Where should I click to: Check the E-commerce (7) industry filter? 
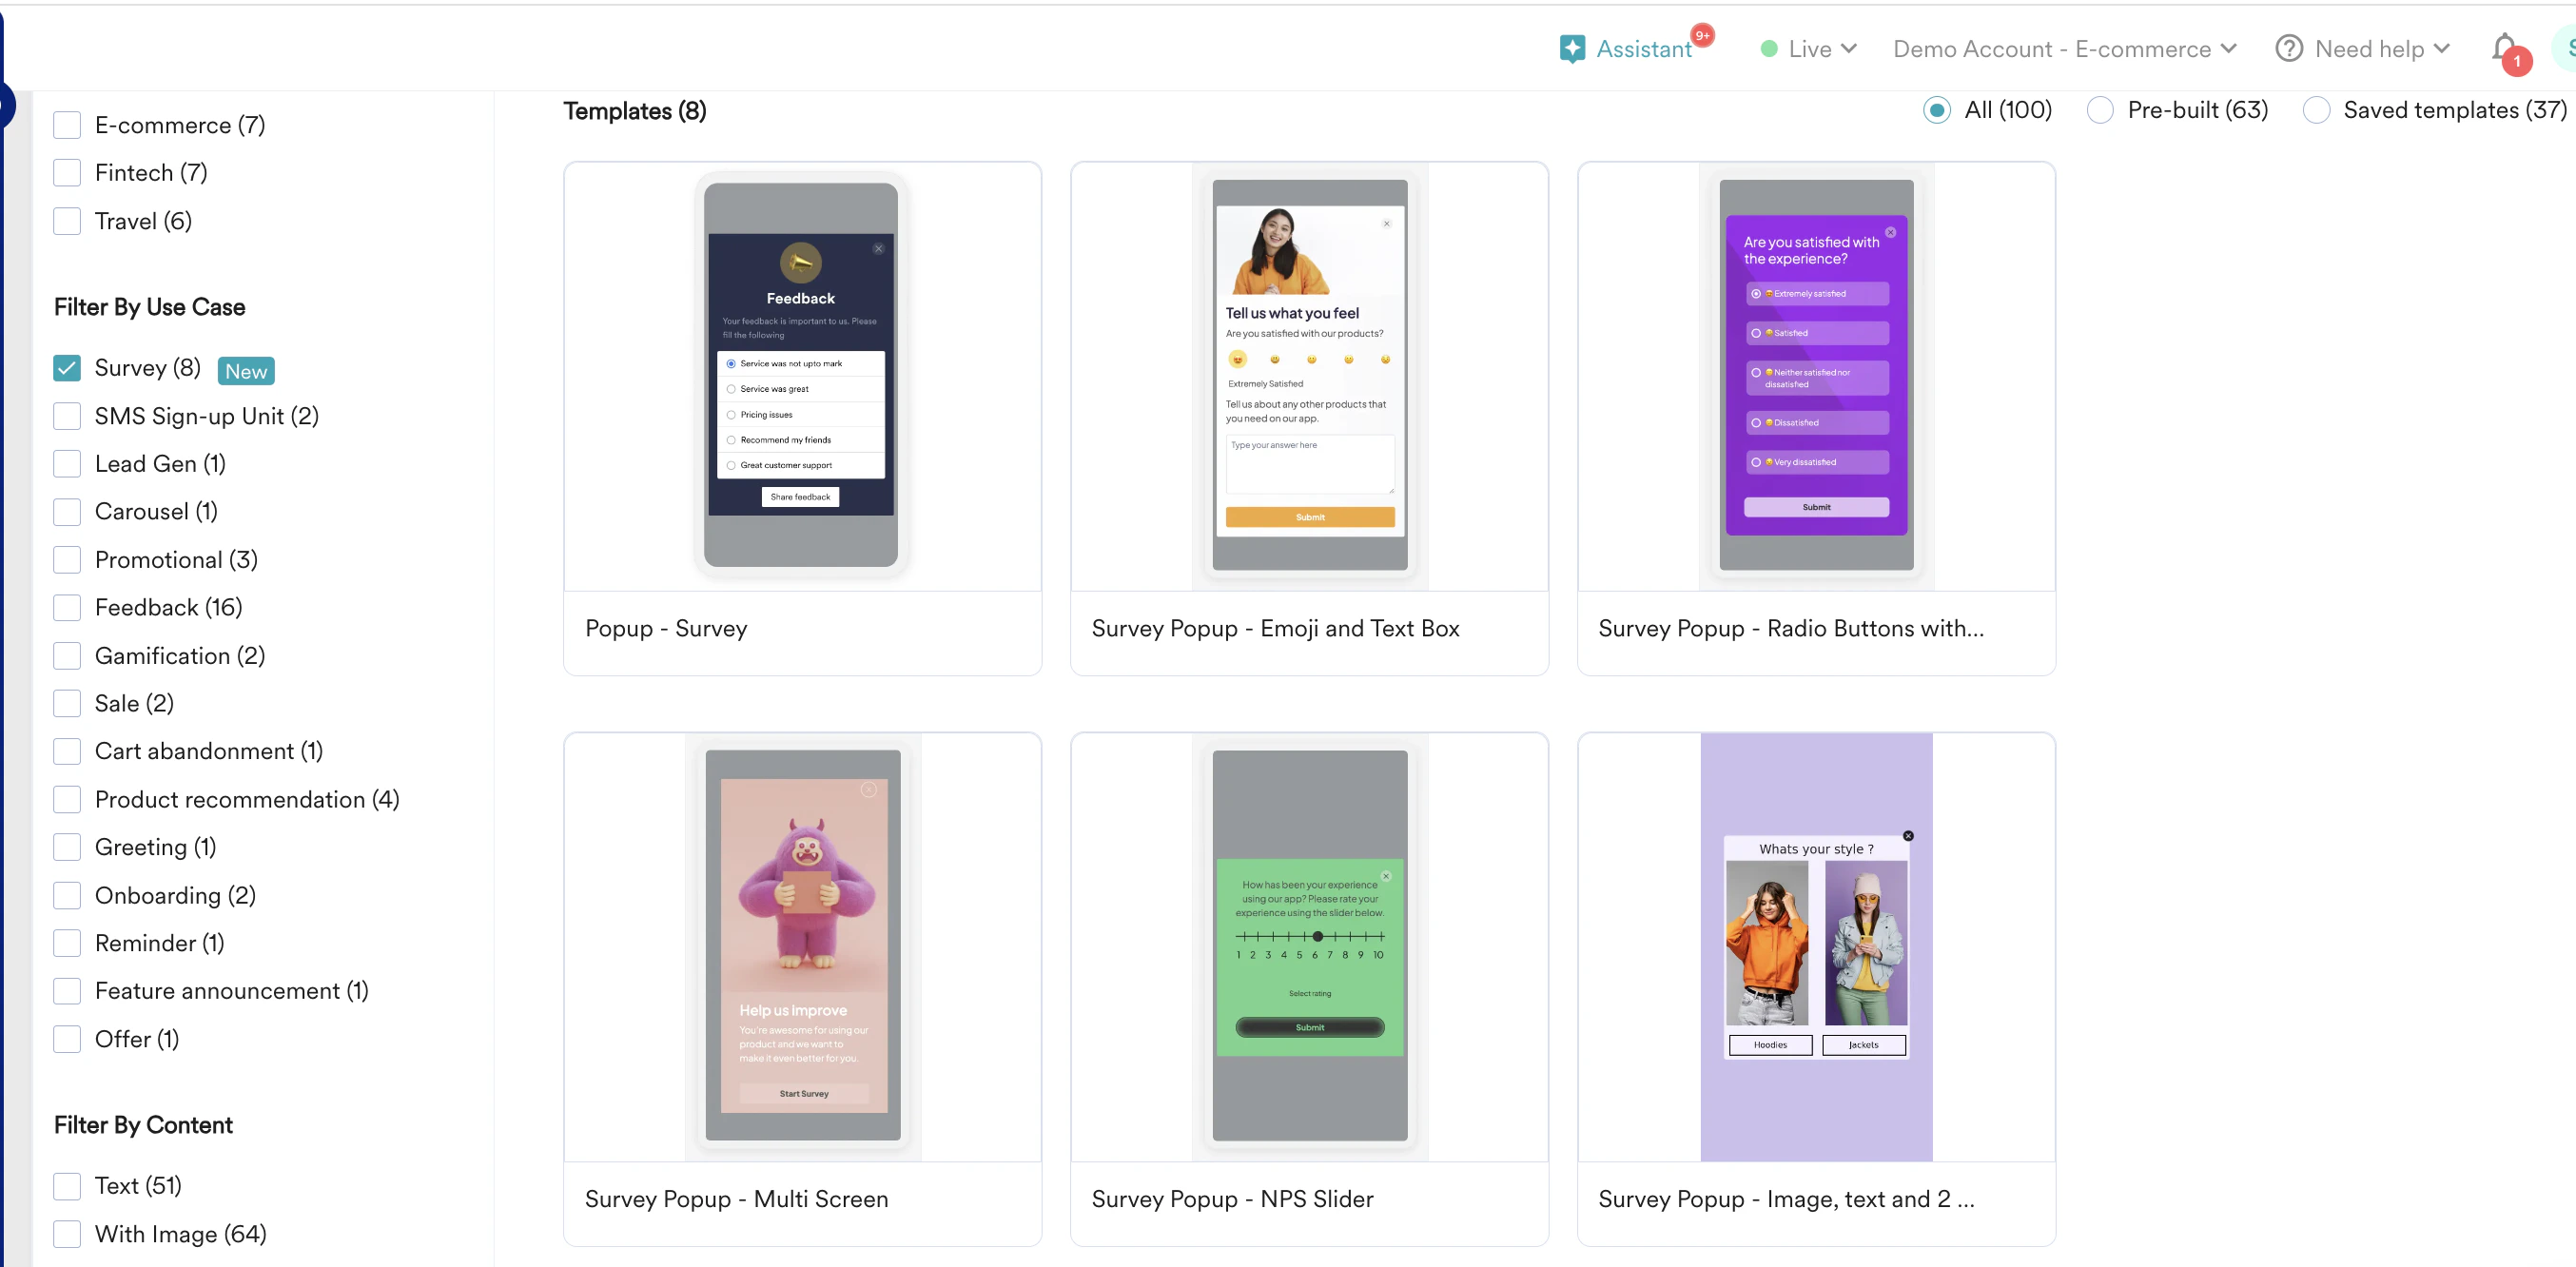(67, 125)
